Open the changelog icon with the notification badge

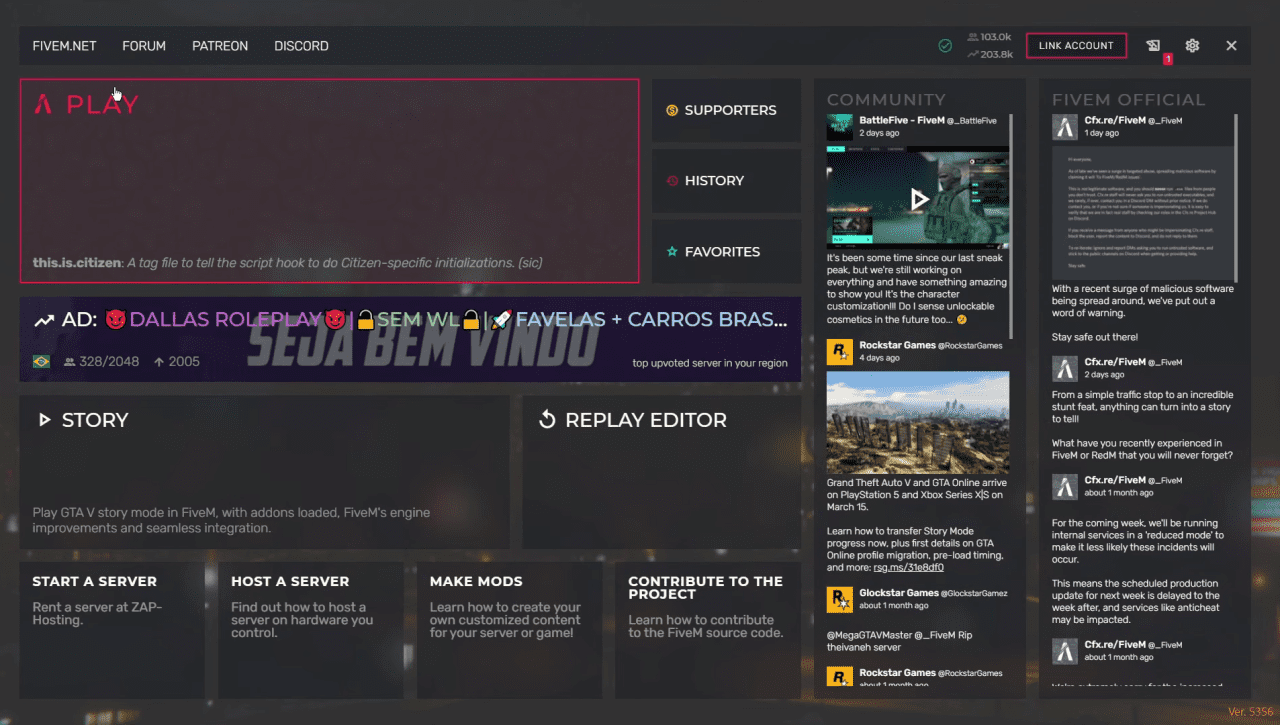point(1154,46)
